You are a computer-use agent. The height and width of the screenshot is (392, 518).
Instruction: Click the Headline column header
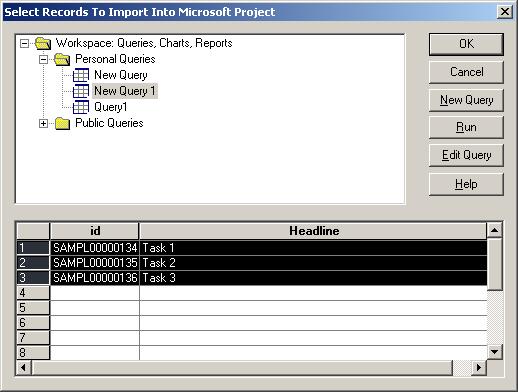313,231
